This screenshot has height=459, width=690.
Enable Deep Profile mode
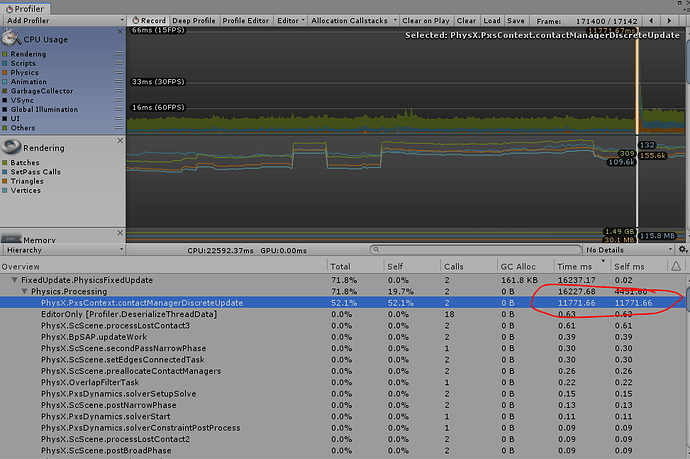(194, 21)
